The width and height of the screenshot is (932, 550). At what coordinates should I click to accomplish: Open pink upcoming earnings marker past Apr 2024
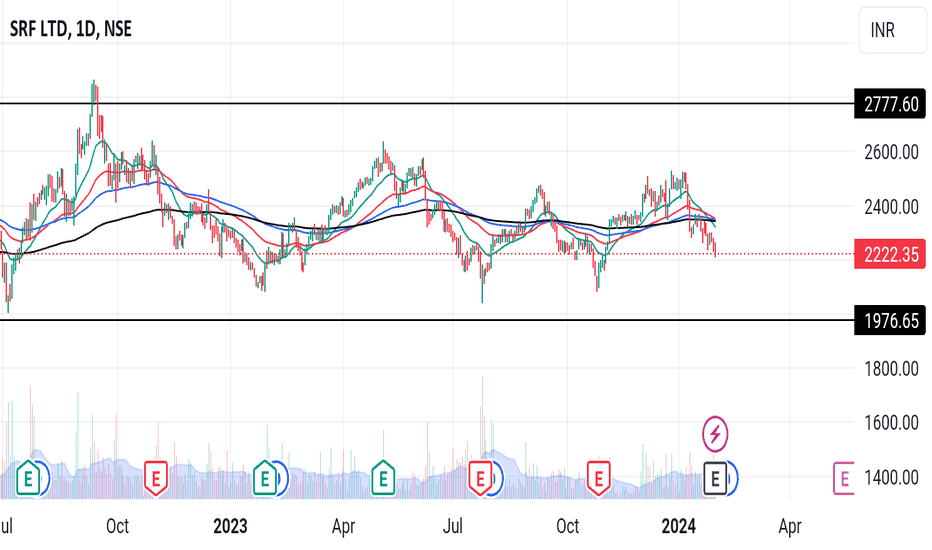pos(844,478)
